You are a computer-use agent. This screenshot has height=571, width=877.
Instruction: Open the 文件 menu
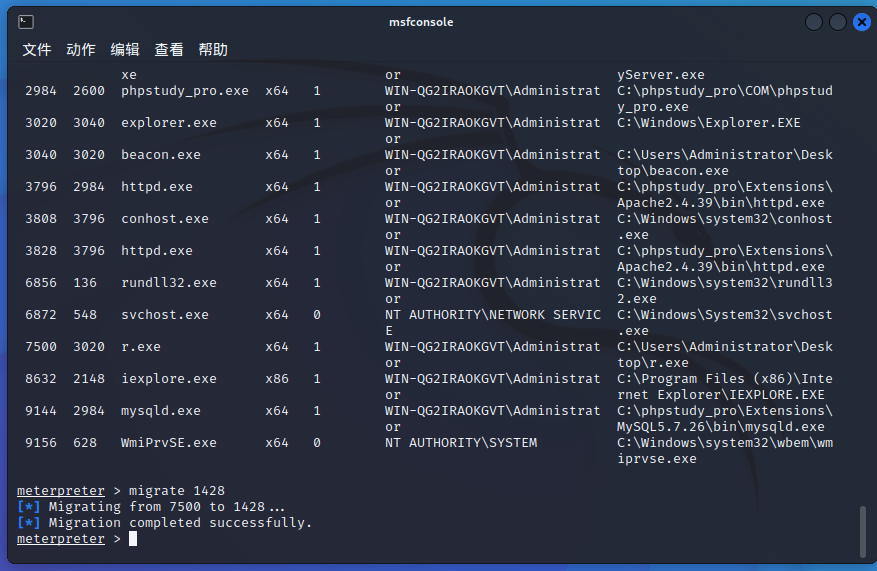coord(37,50)
